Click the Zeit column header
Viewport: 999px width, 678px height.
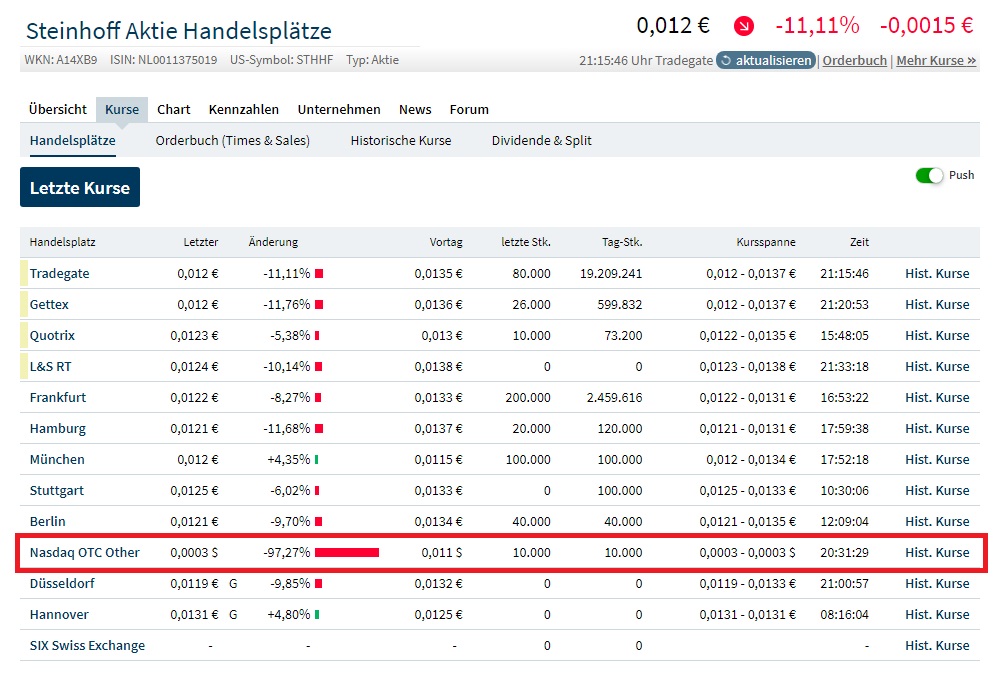(x=859, y=242)
